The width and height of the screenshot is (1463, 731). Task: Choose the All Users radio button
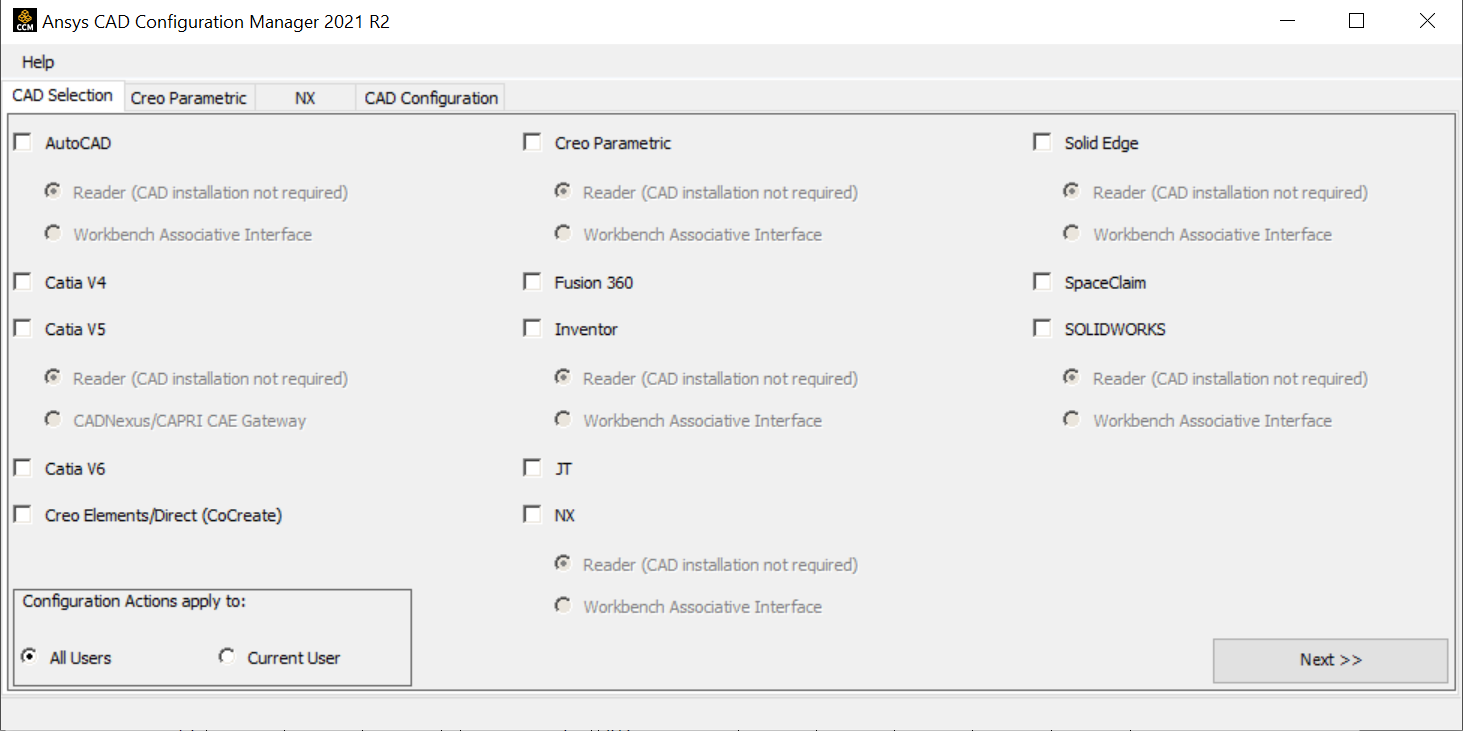pyautogui.click(x=30, y=657)
